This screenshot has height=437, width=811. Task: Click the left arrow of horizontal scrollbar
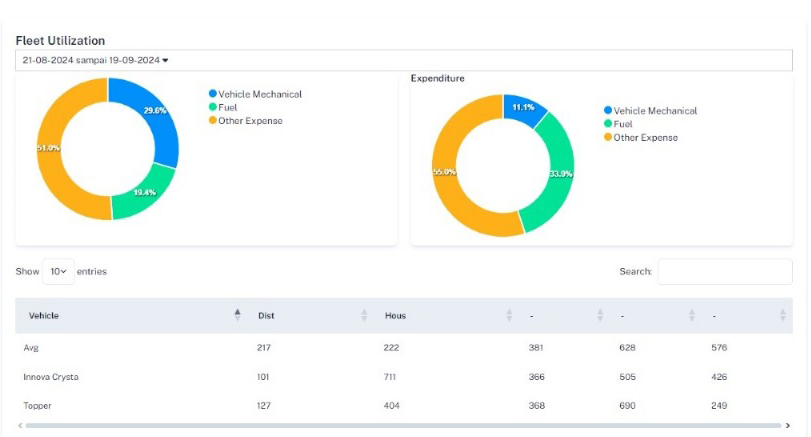(x=20, y=426)
